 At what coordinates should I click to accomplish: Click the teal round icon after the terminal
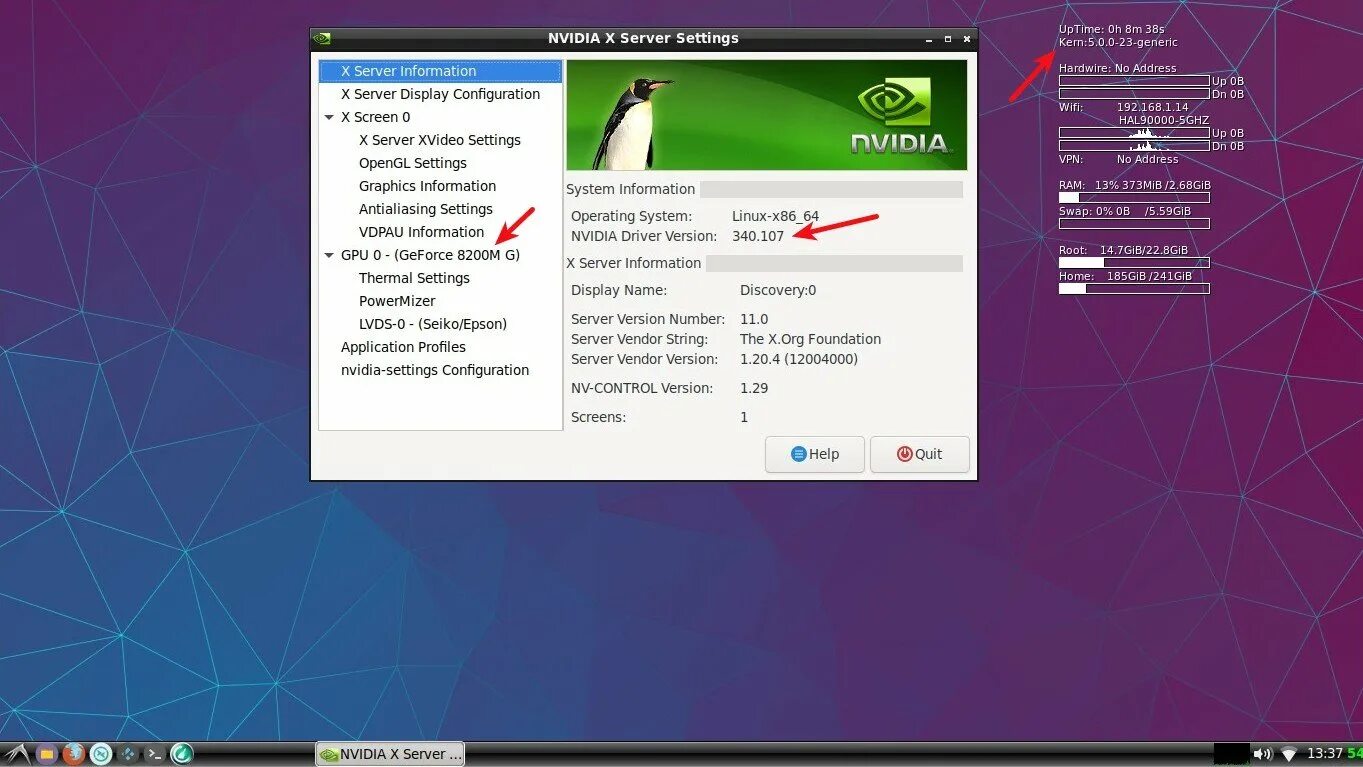click(x=181, y=754)
